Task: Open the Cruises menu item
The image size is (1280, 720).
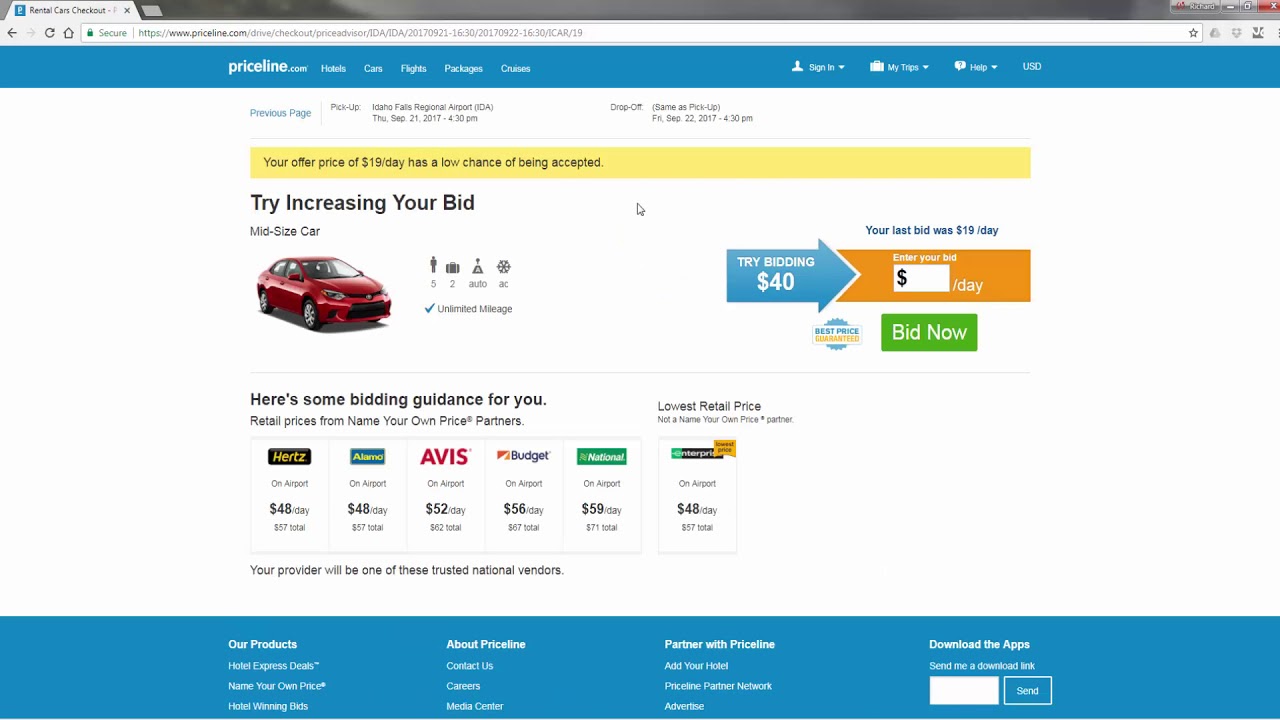Action: [x=515, y=69]
